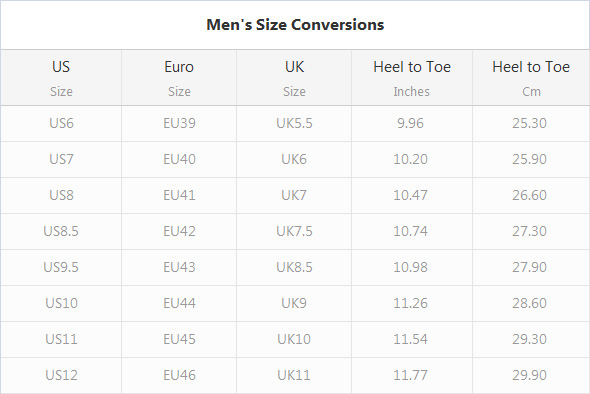The image size is (590, 394).
Task: Select the UK11 cell
Action: coord(294,375)
